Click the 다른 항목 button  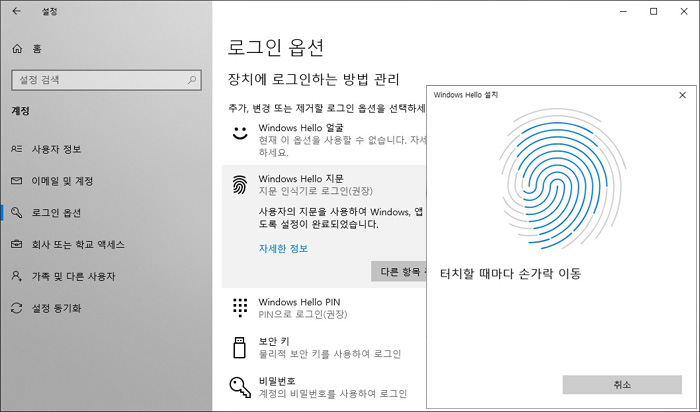click(399, 272)
